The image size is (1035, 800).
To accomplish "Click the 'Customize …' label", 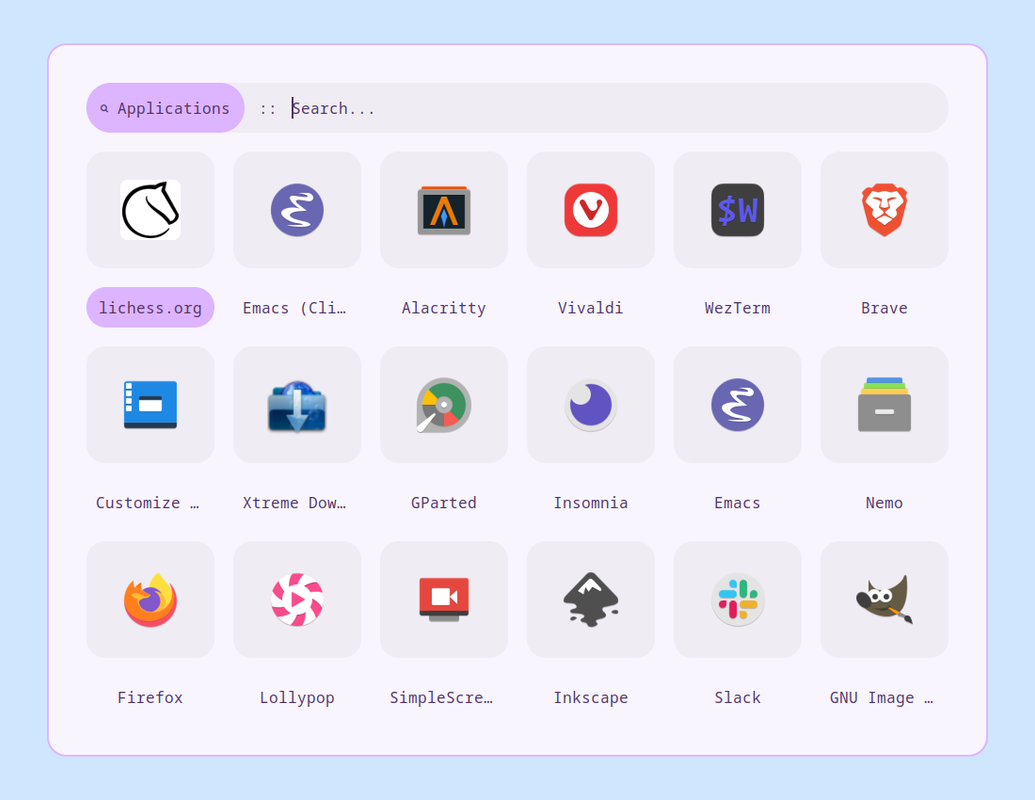I will pos(148,503).
